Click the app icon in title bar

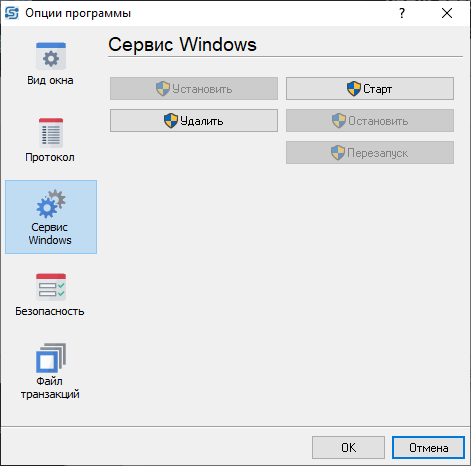click(12, 13)
